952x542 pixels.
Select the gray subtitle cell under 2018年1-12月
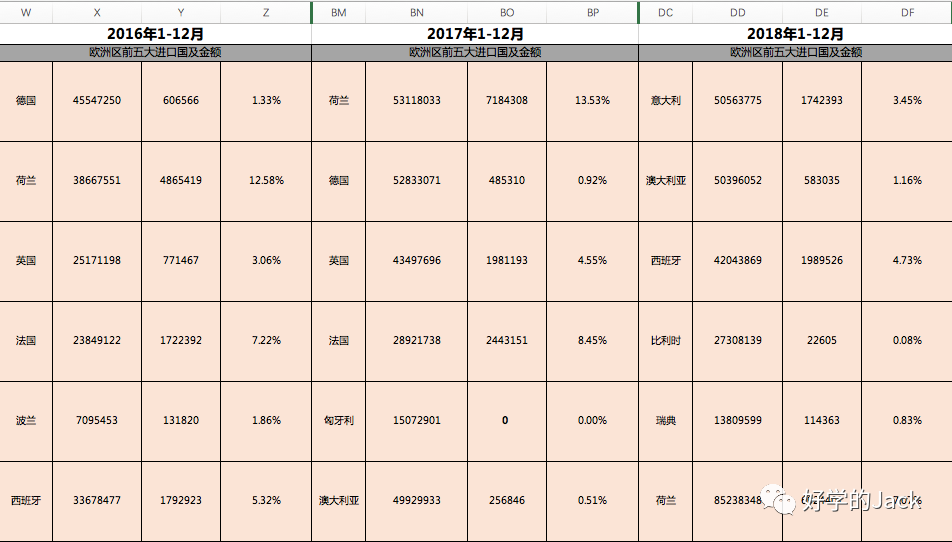[795, 53]
